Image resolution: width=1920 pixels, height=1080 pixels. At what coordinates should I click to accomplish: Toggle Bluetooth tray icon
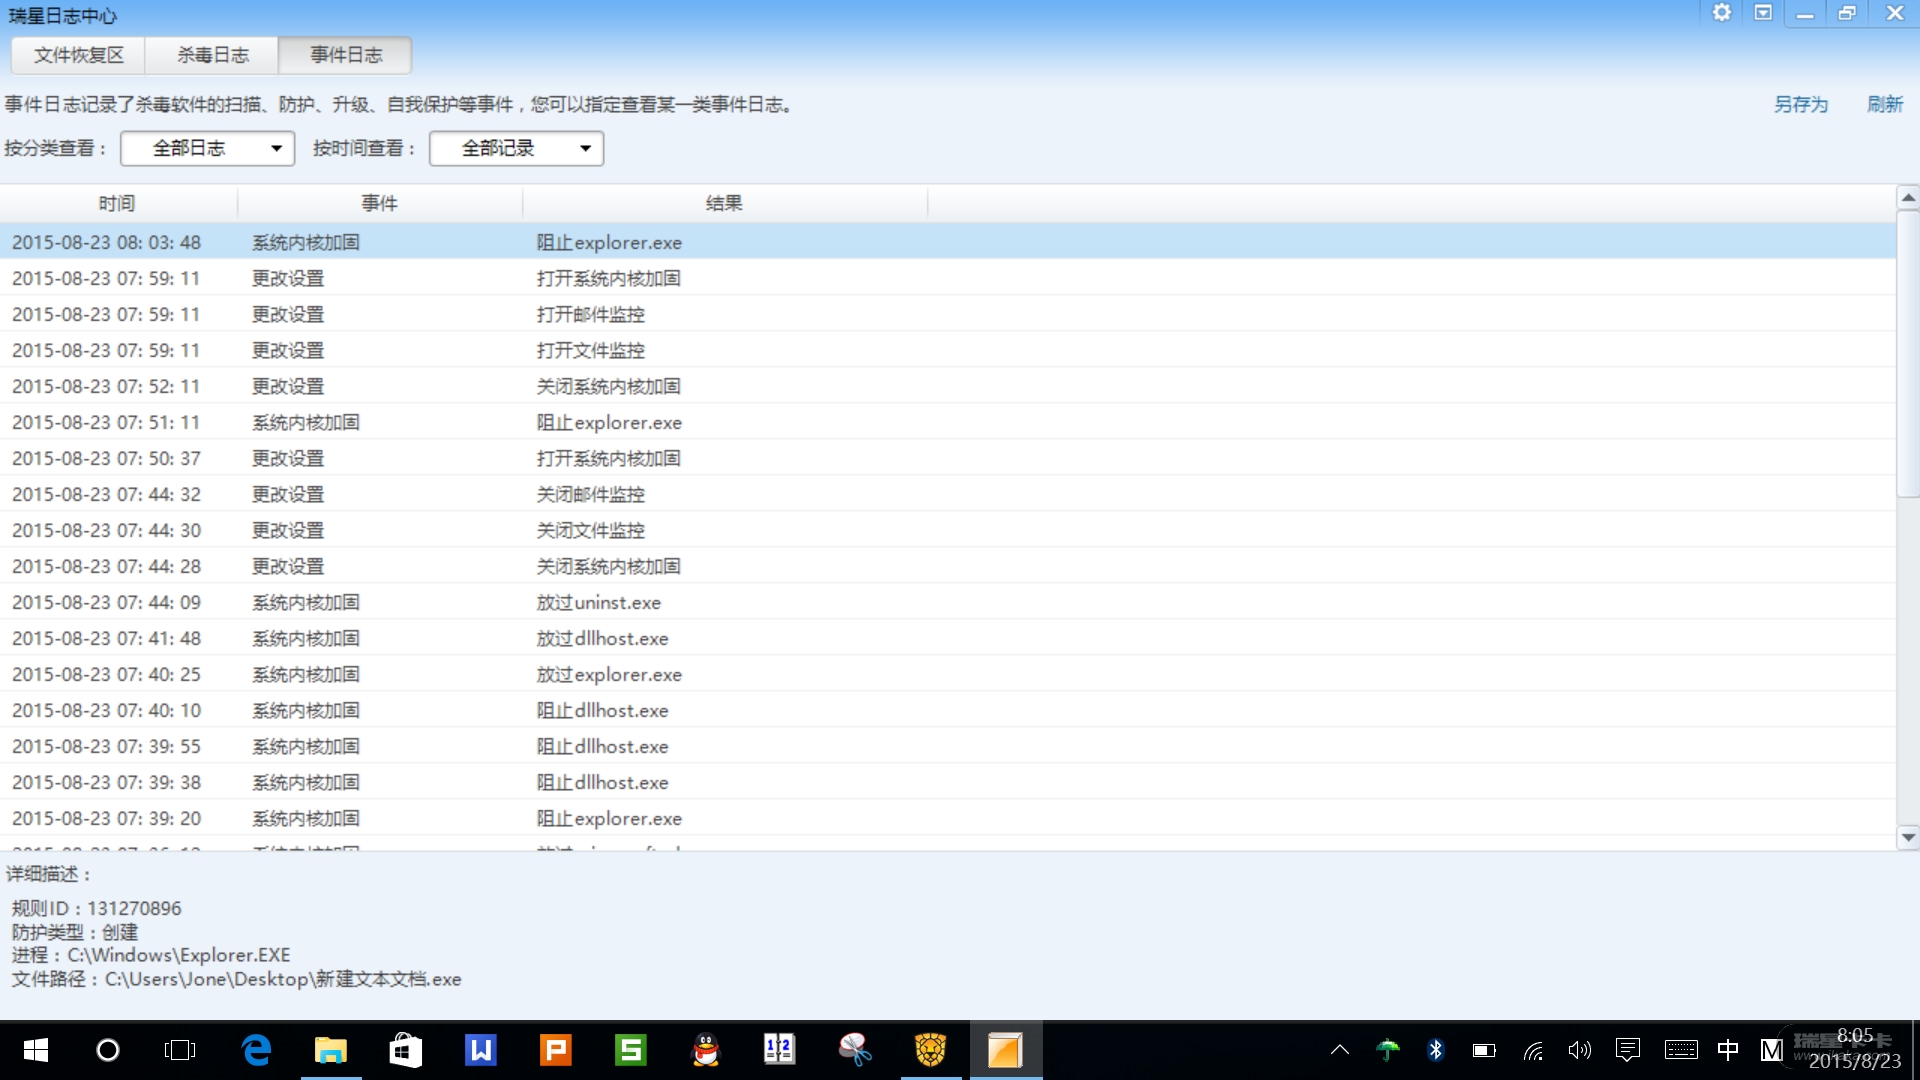(1435, 1050)
